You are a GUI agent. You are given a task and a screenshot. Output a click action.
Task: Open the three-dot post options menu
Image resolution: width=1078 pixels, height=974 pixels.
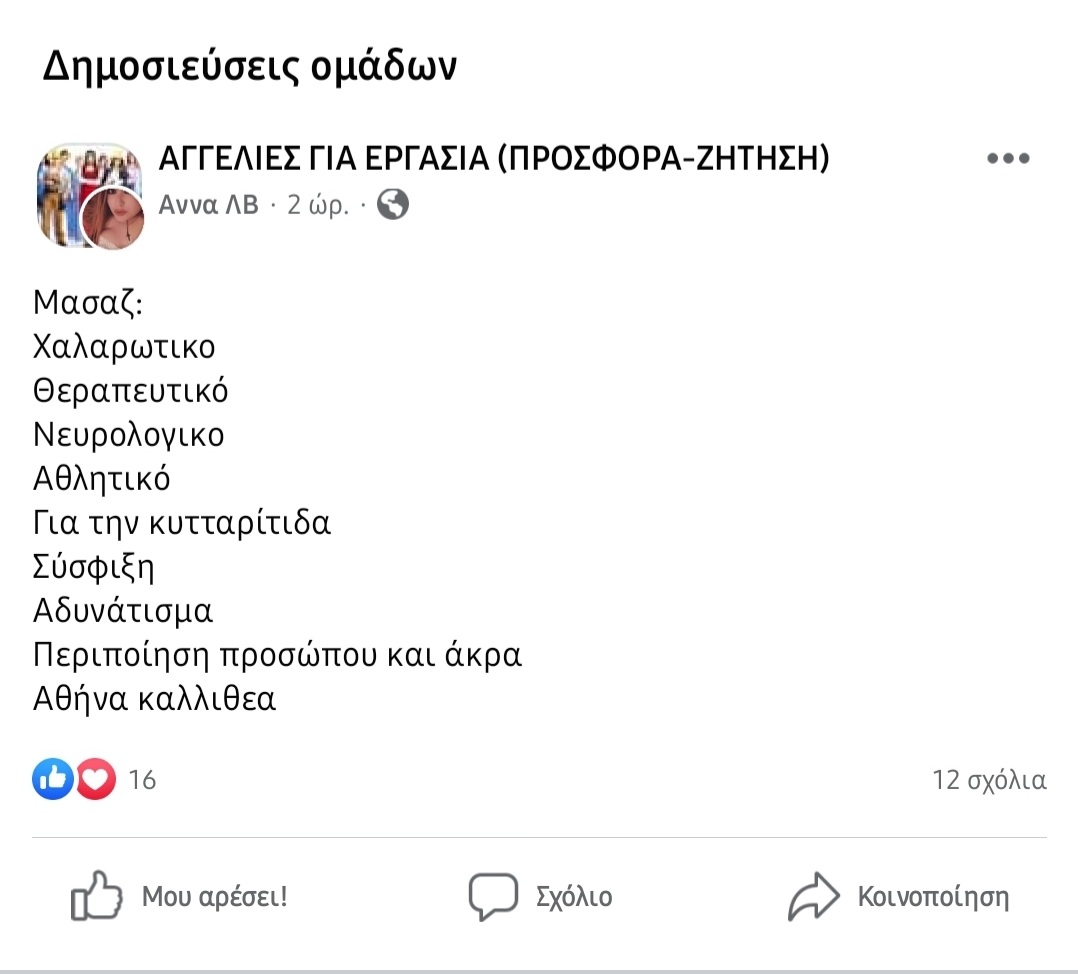1008,159
